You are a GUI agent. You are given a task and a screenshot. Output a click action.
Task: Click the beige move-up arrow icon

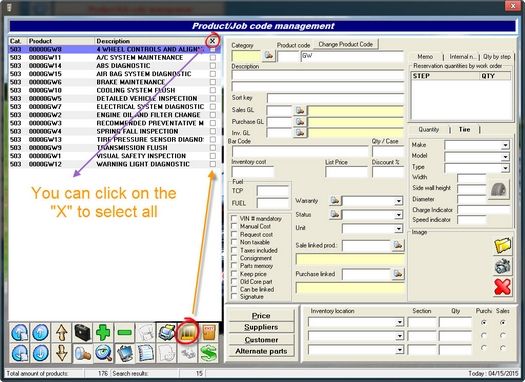62,332
